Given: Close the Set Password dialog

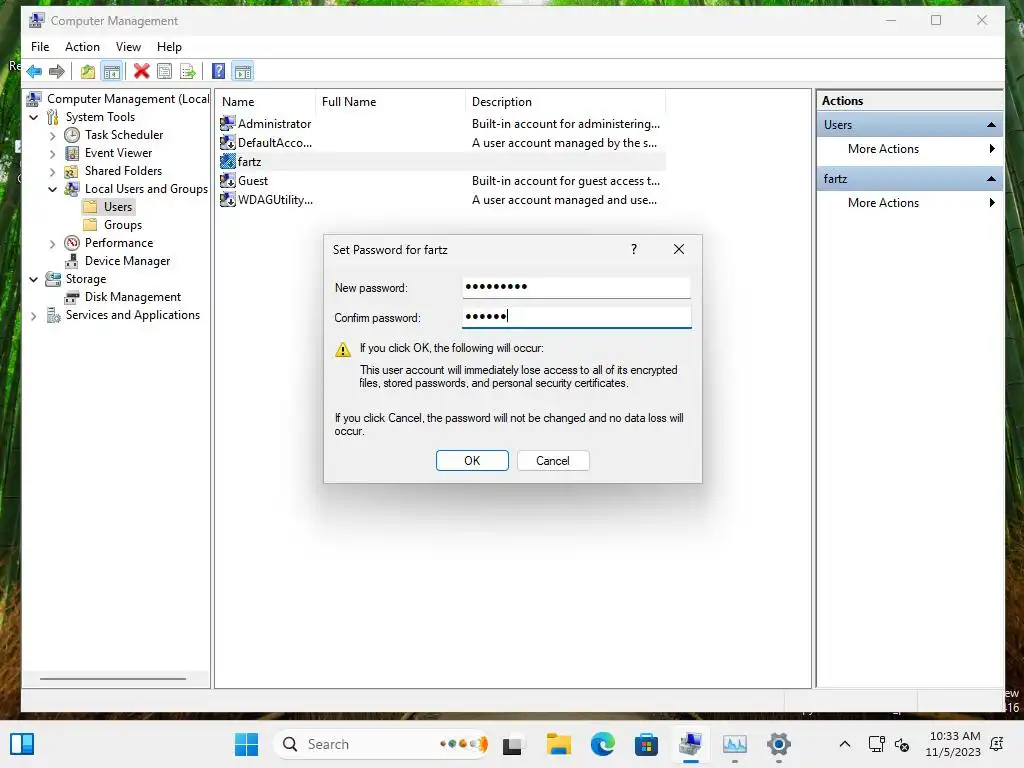Looking at the screenshot, I should click(679, 249).
